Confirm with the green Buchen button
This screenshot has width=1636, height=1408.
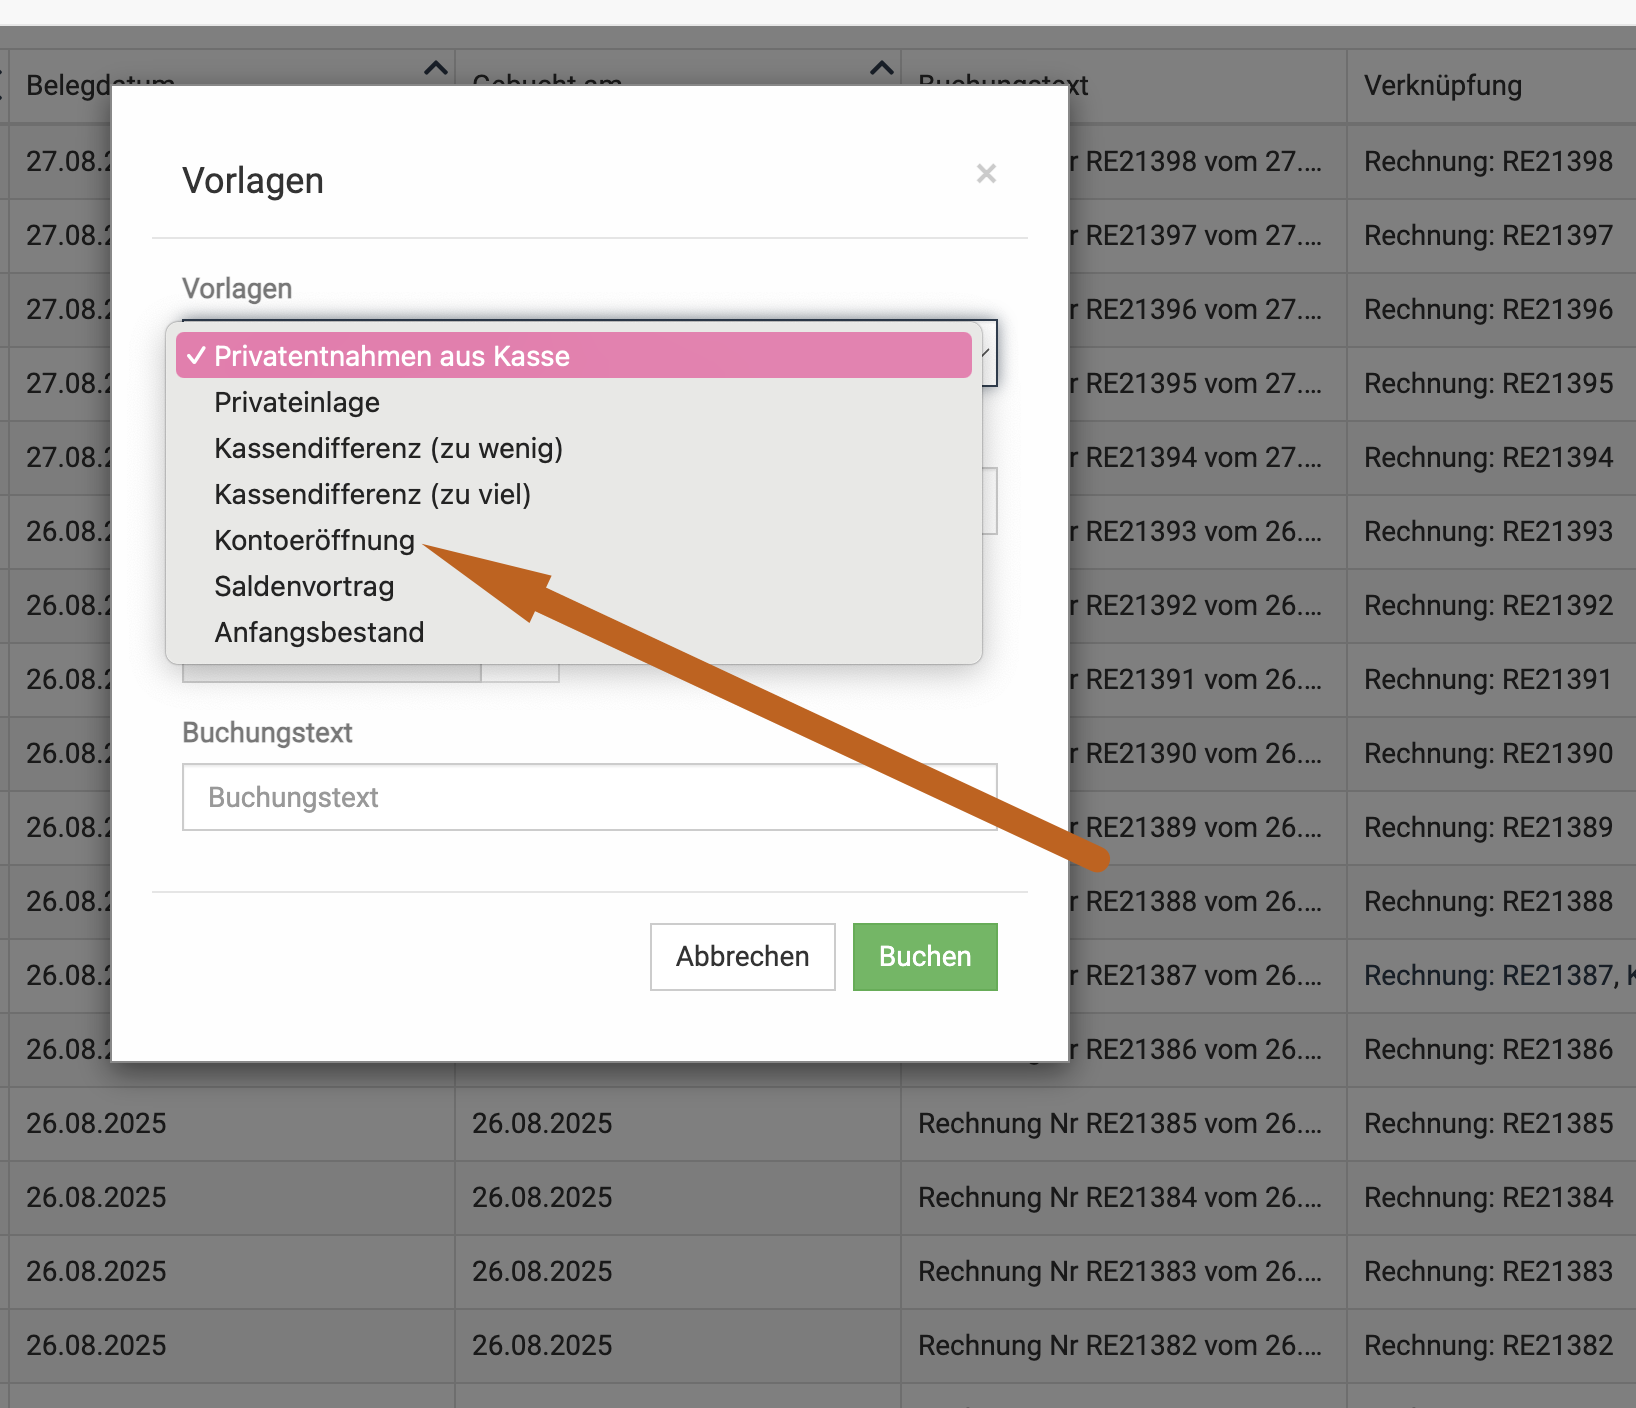924,957
